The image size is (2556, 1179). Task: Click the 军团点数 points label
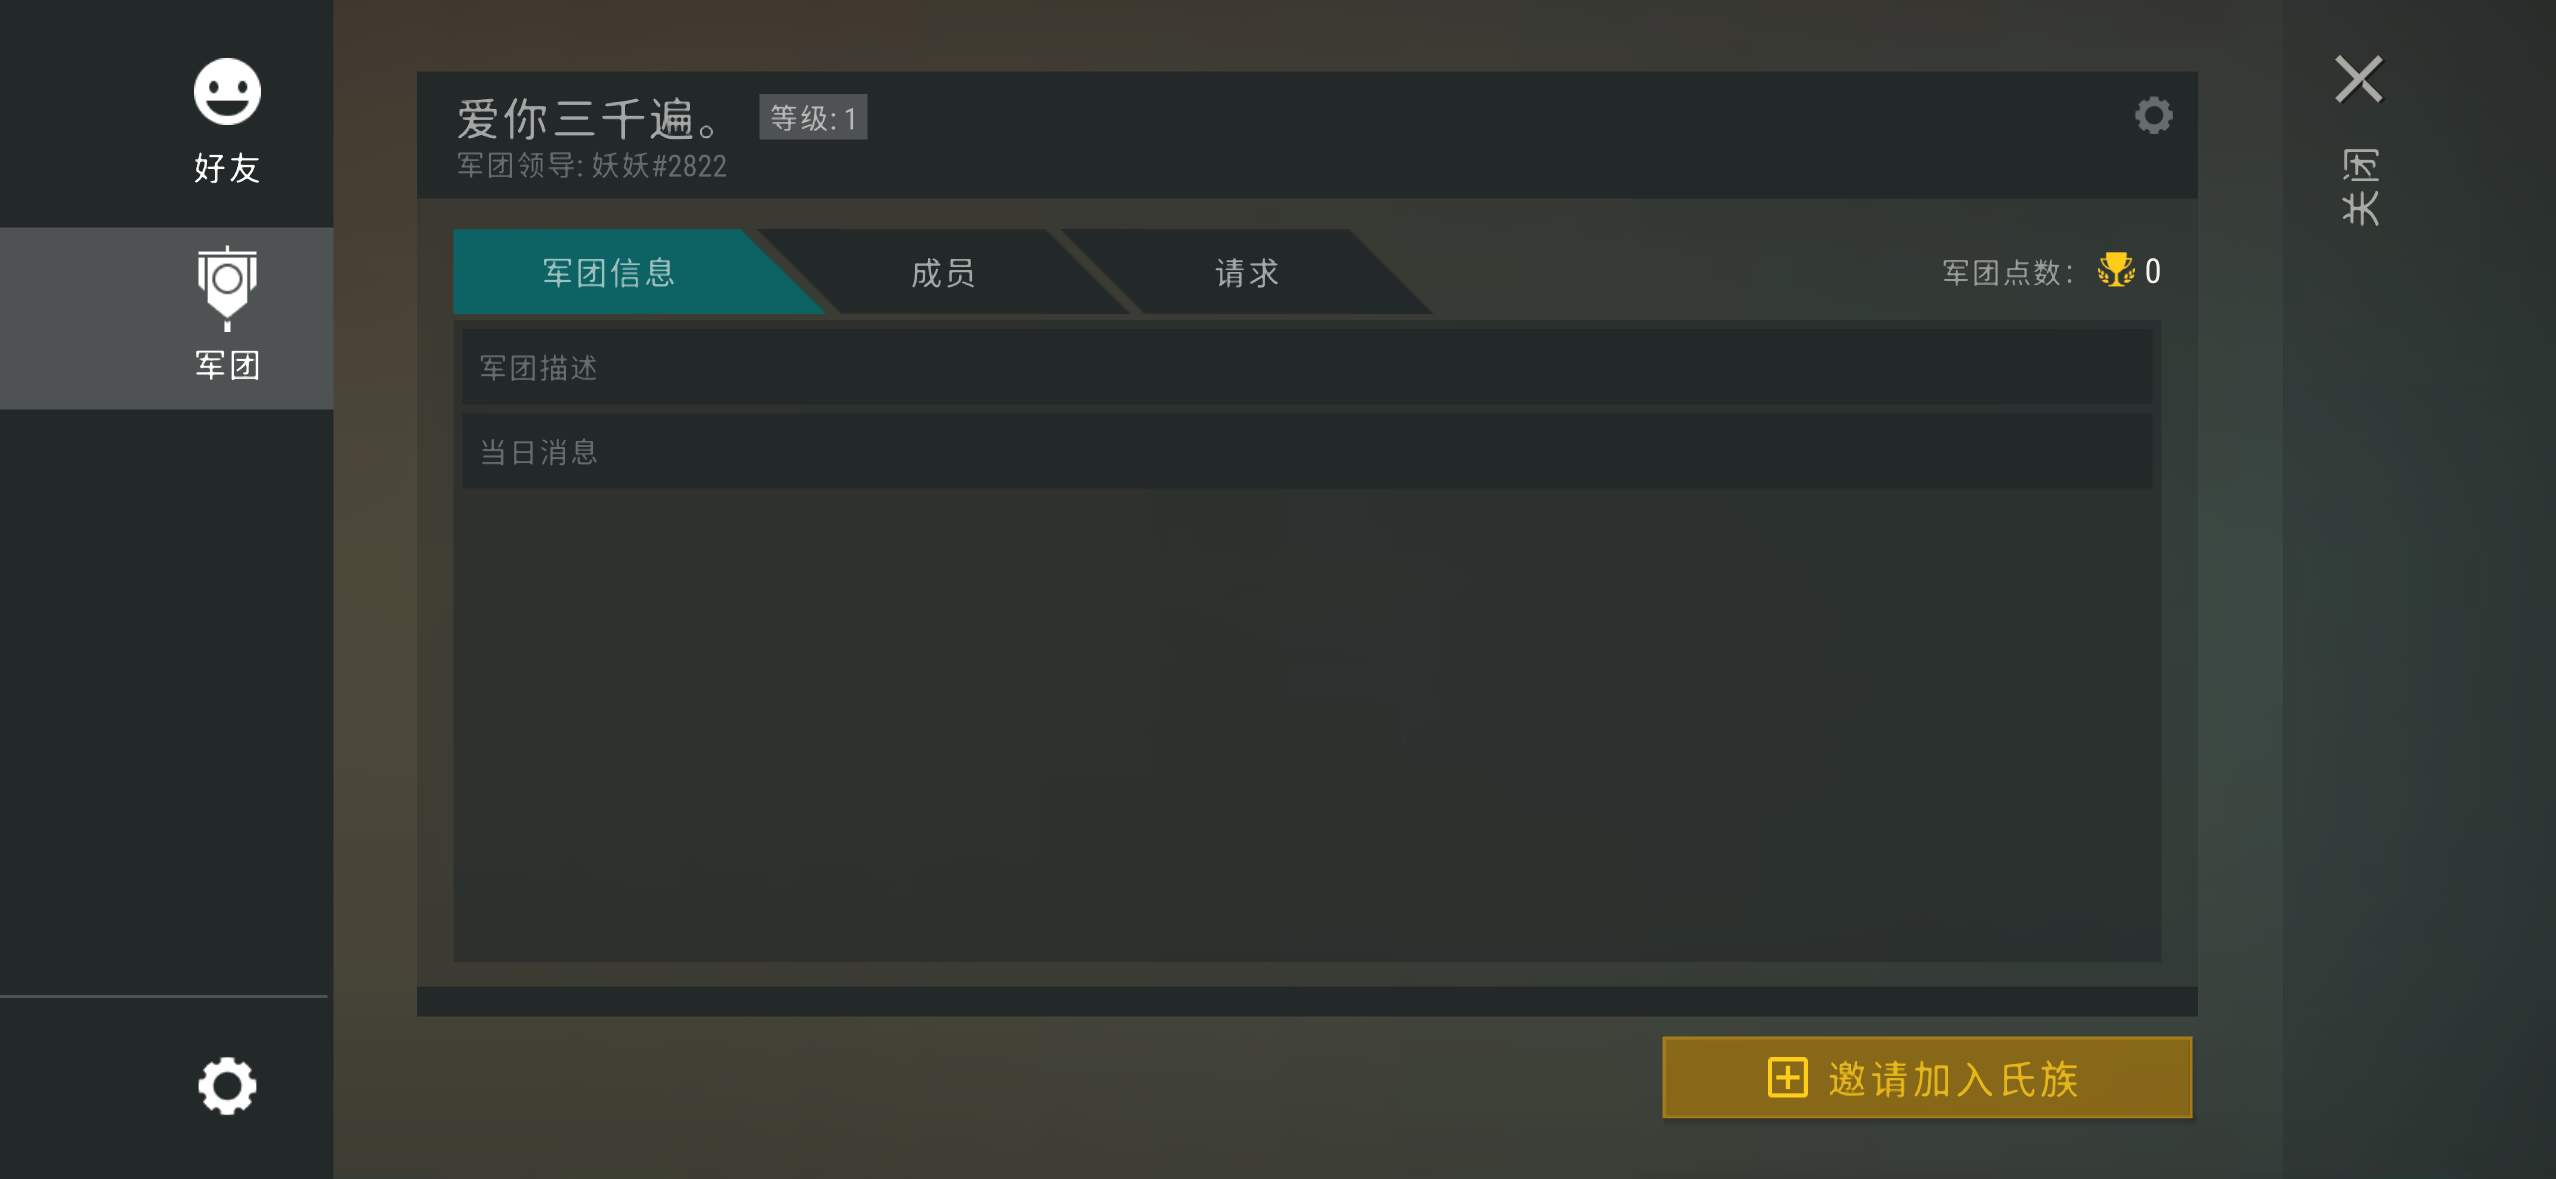click(2007, 272)
